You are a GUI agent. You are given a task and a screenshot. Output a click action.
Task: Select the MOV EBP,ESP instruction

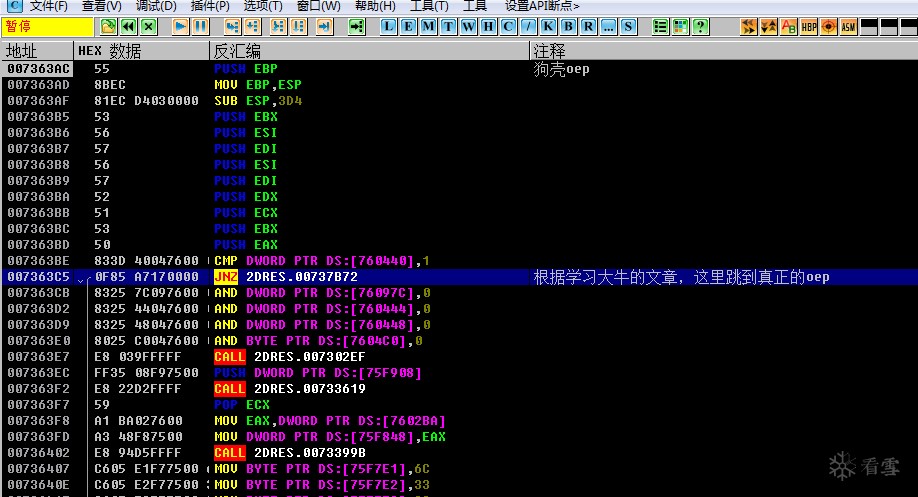pyautogui.click(x=258, y=85)
